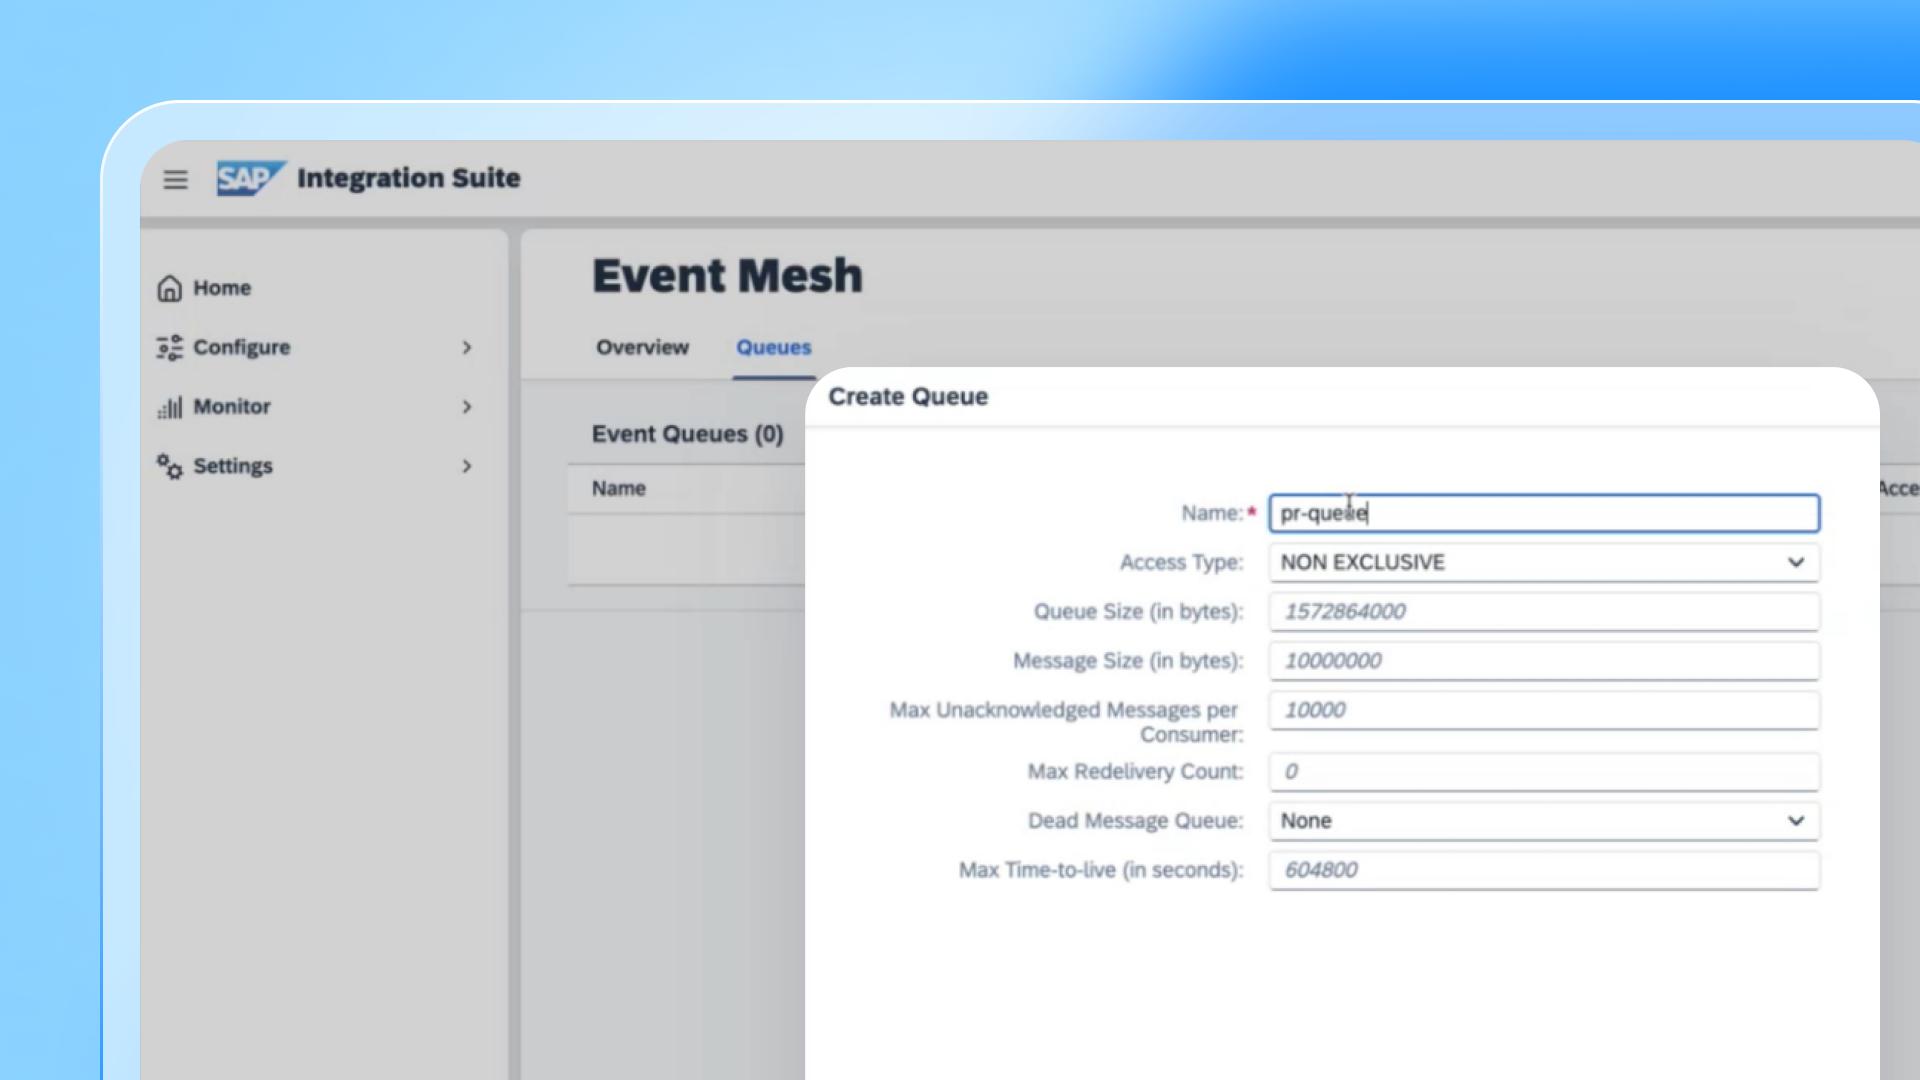Click the Max Redelivery Count field

point(1544,772)
